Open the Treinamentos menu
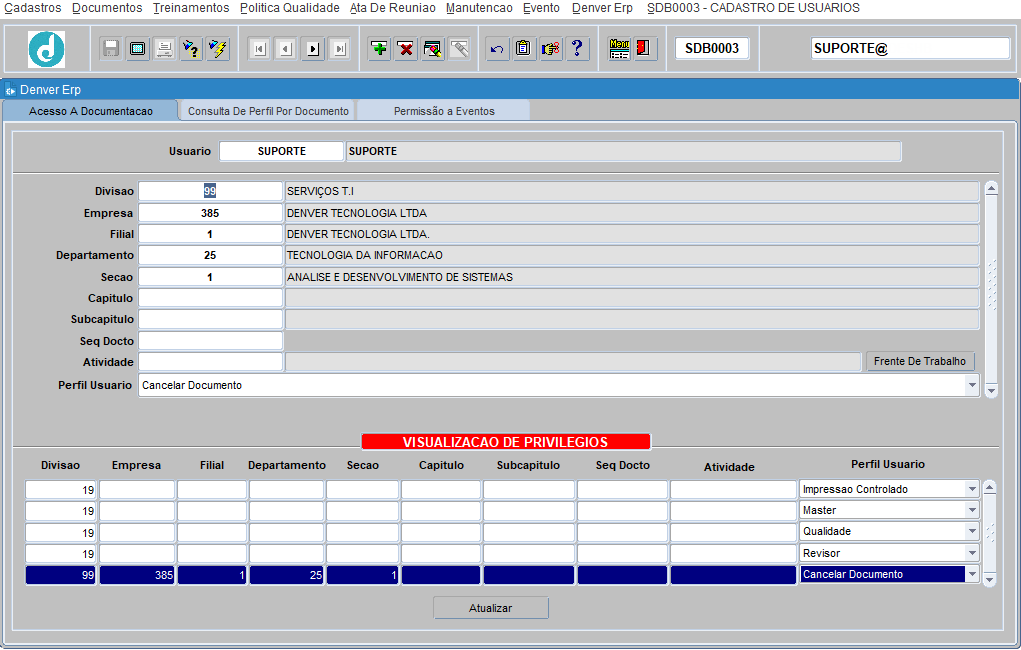1021x650 pixels. pyautogui.click(x=191, y=8)
